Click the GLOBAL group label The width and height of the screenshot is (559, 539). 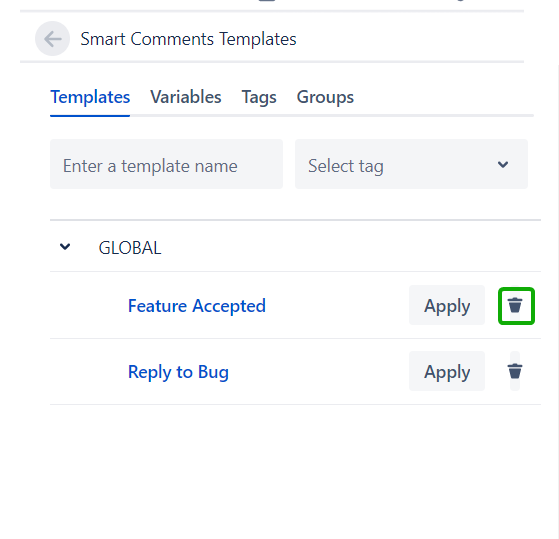(x=130, y=248)
